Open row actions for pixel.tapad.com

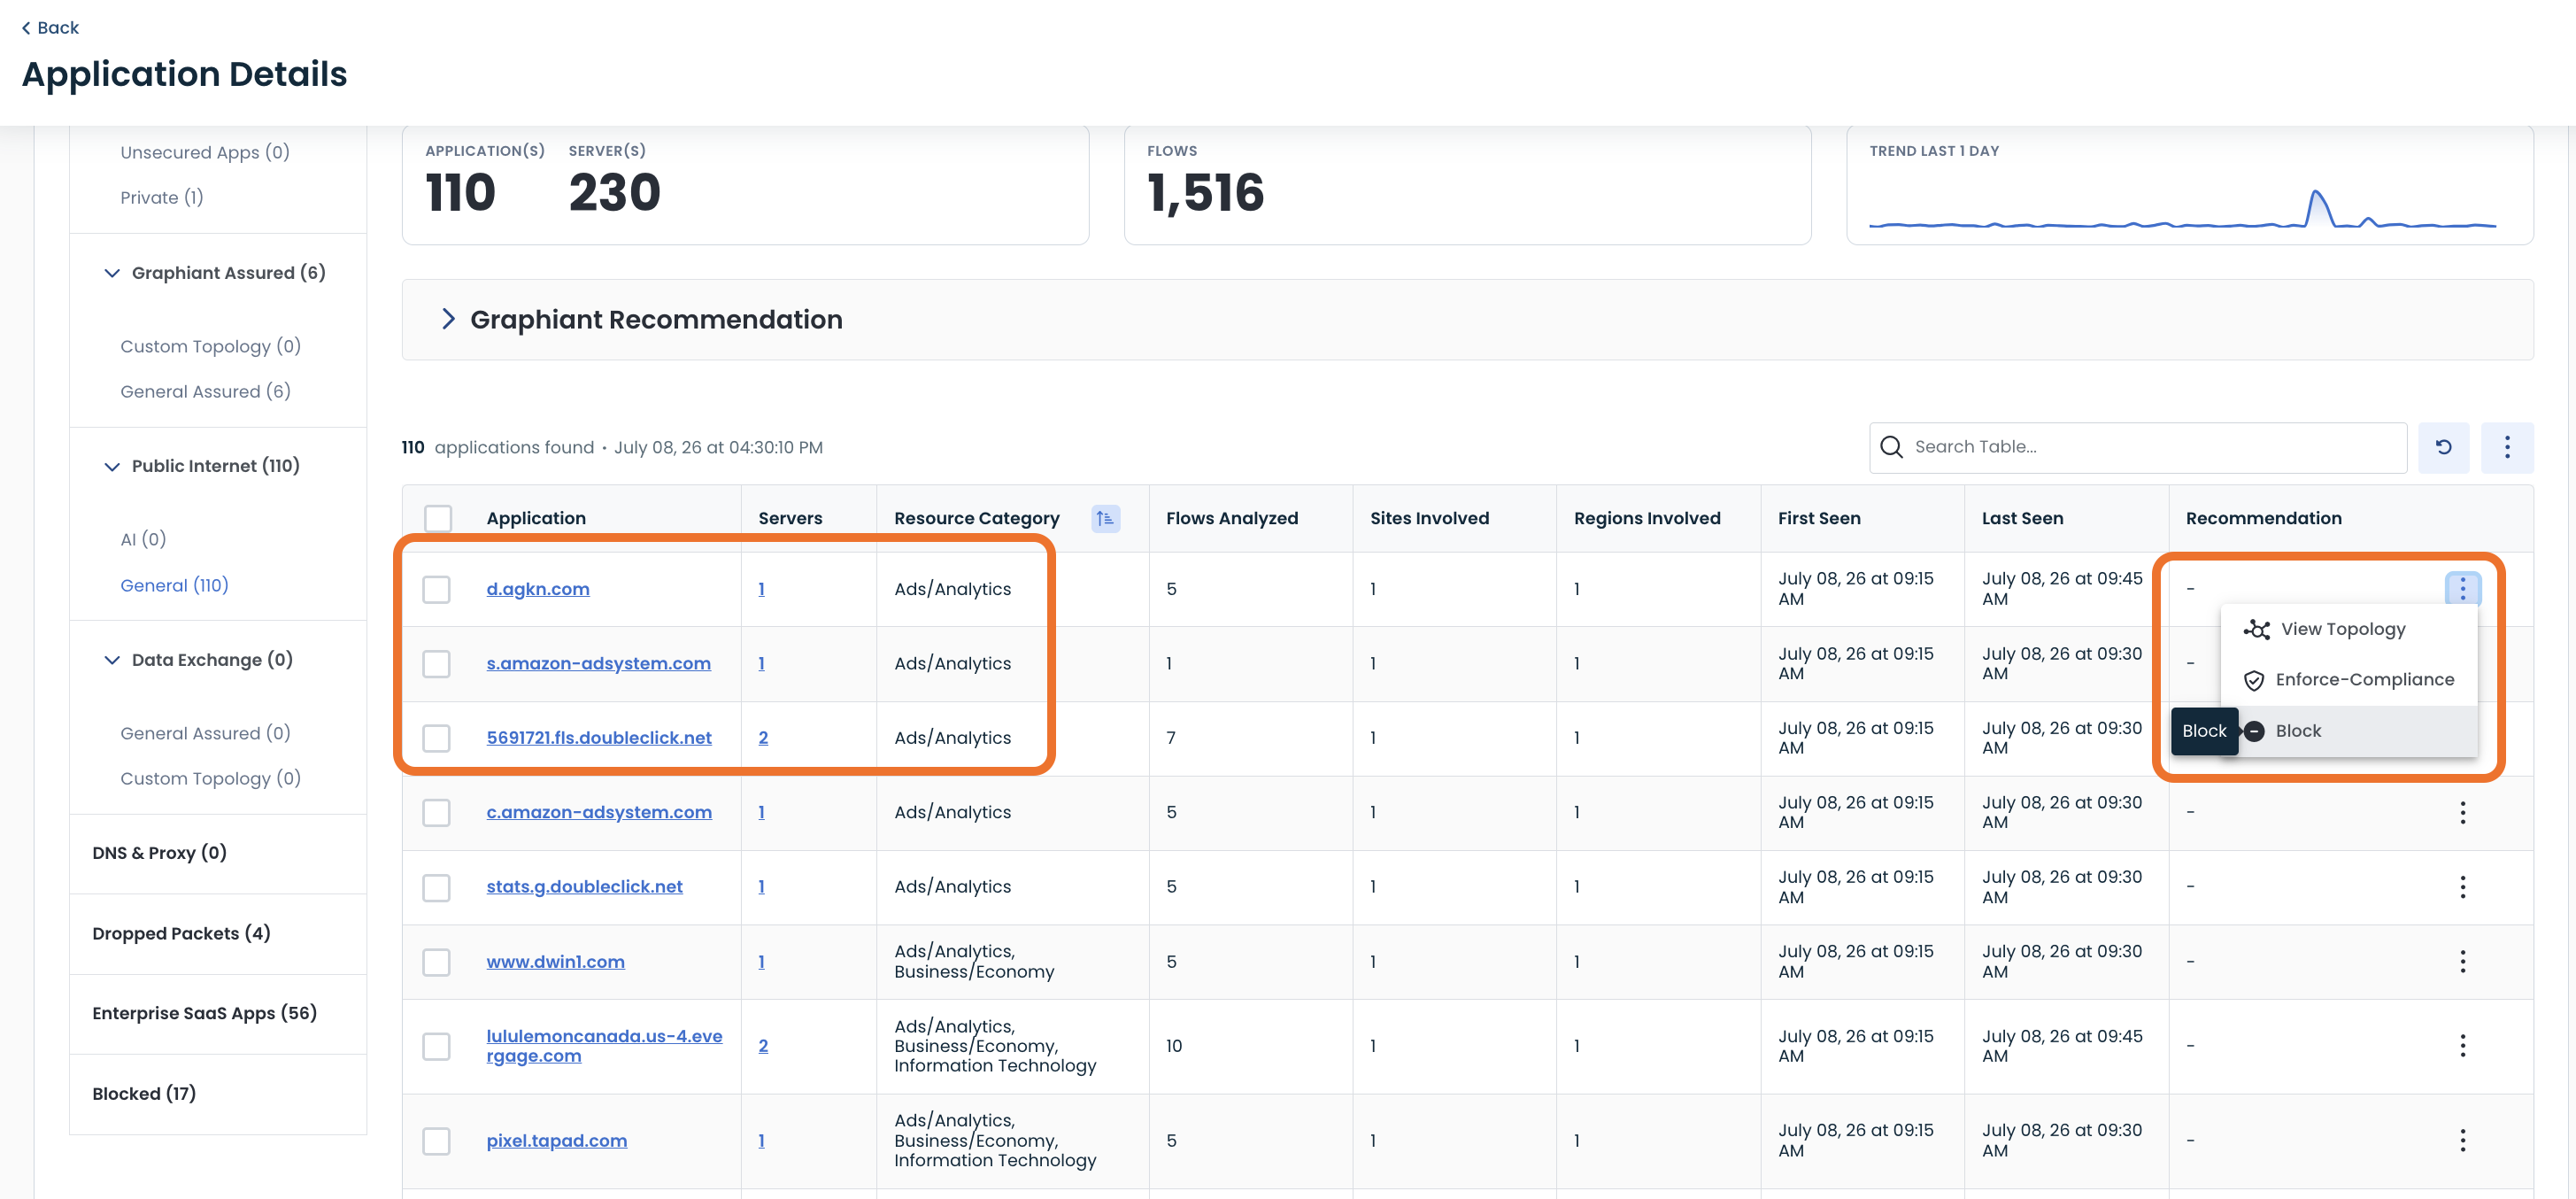coord(2462,1140)
